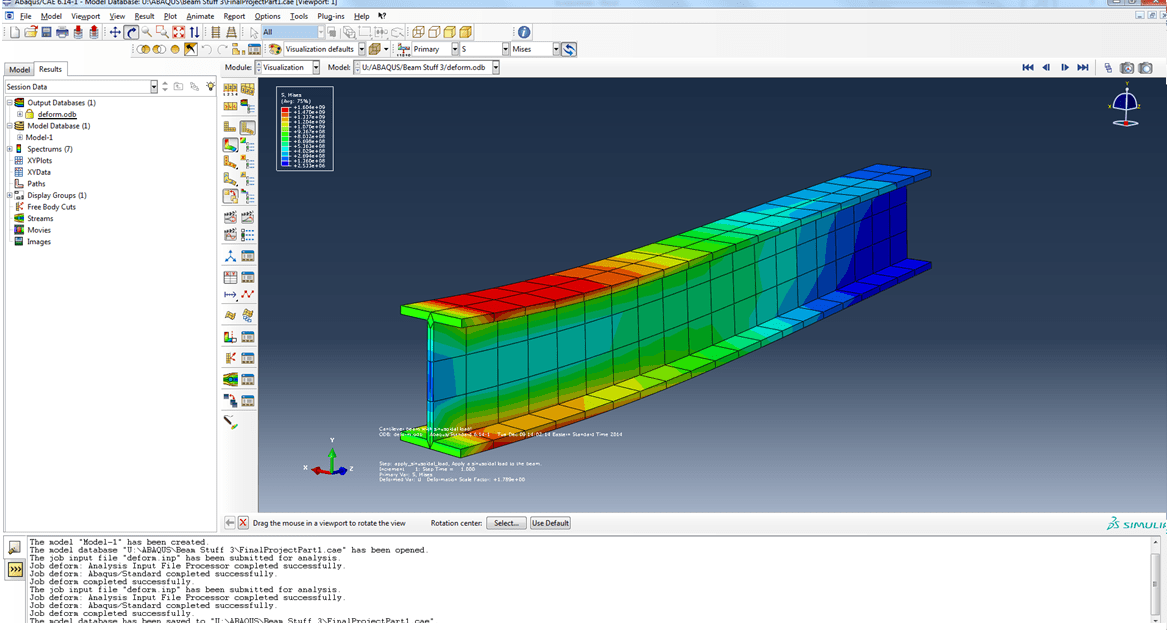
Task: Select the Rotate View tool
Action: pyautogui.click(x=131, y=32)
